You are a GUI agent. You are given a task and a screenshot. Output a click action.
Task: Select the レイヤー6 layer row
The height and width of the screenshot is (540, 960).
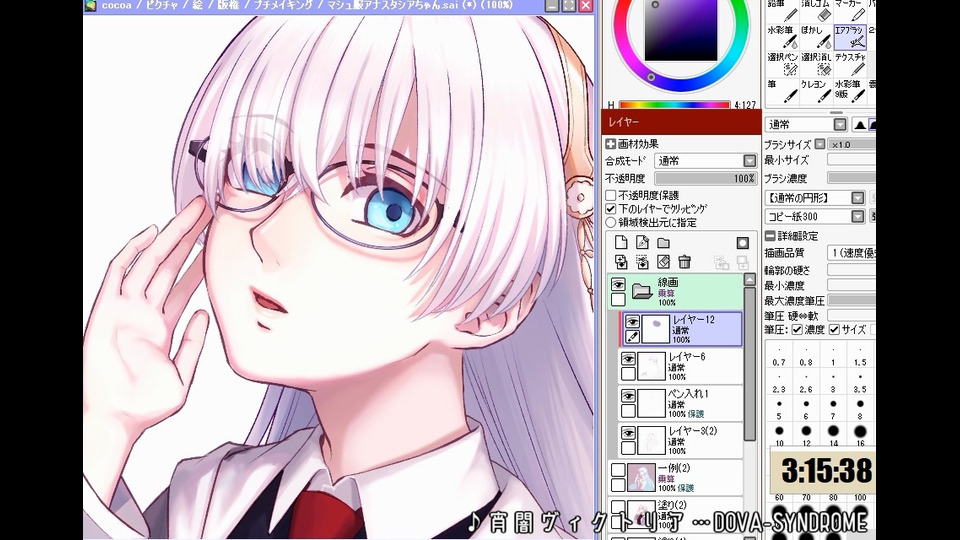681,366
